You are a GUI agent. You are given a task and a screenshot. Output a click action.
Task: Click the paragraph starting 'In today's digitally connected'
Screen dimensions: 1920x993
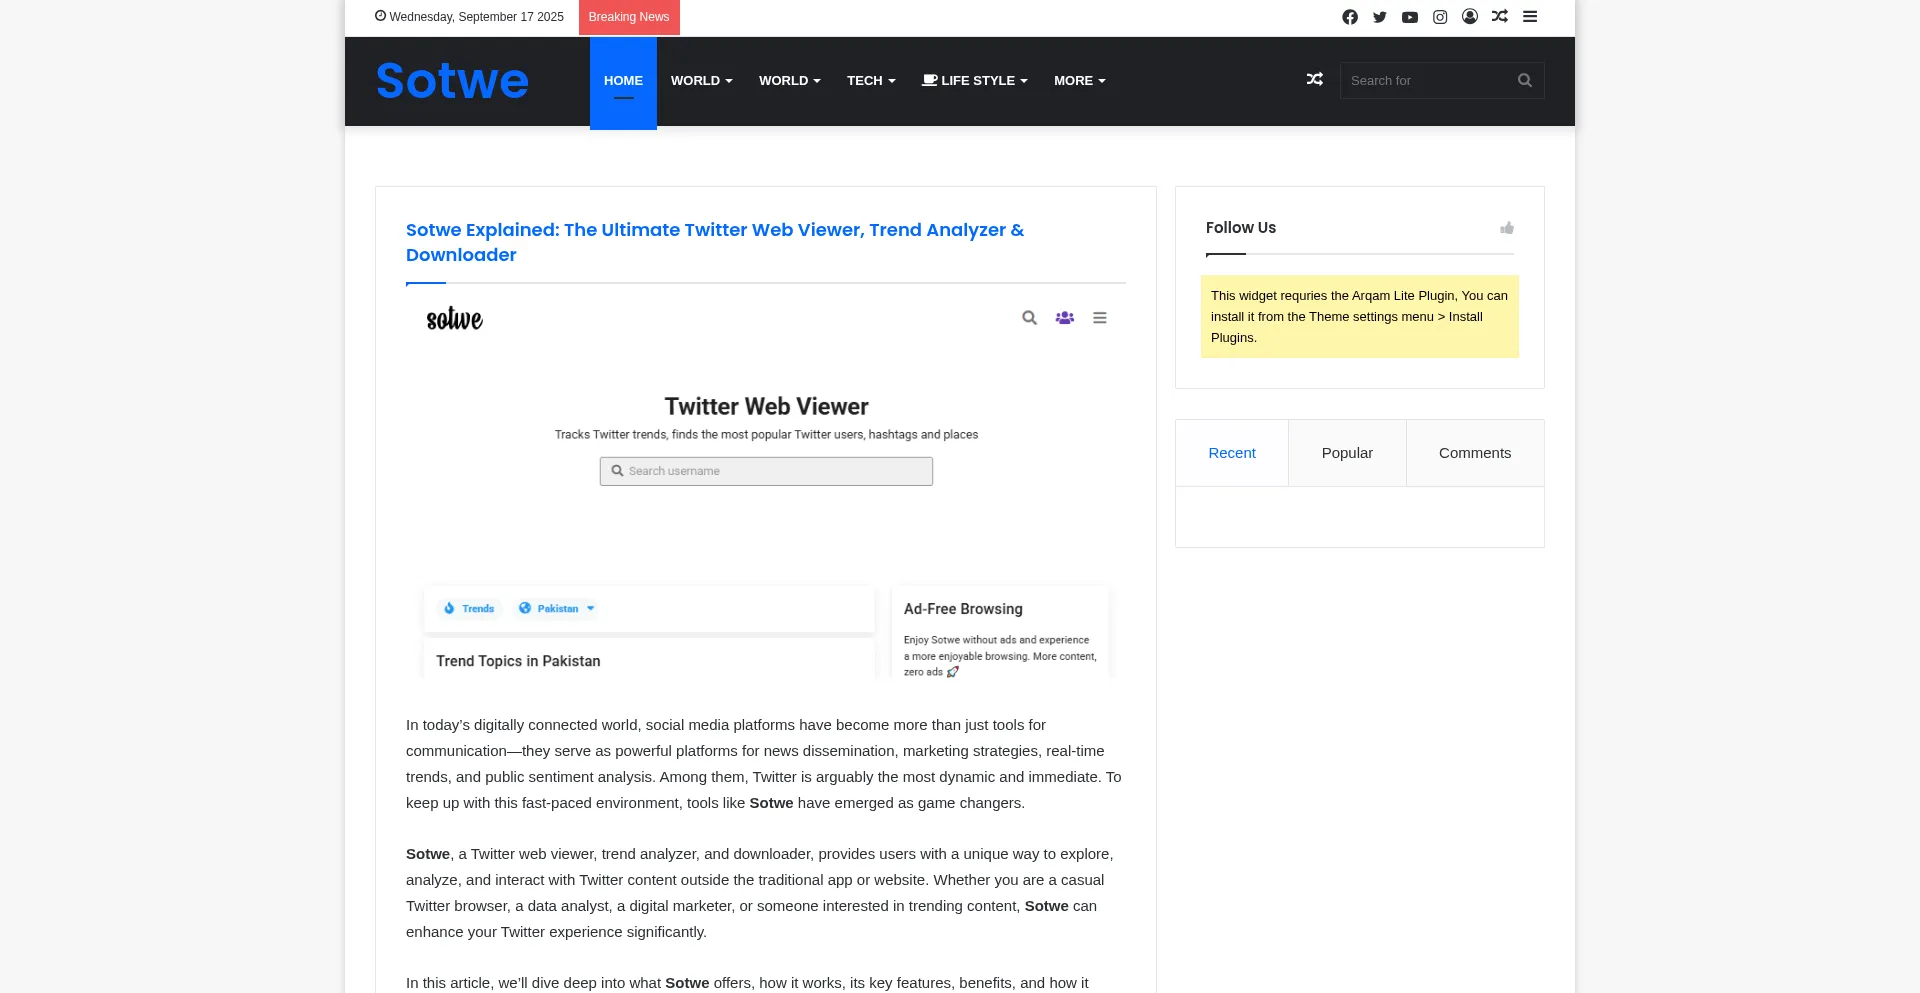pyautogui.click(x=764, y=764)
